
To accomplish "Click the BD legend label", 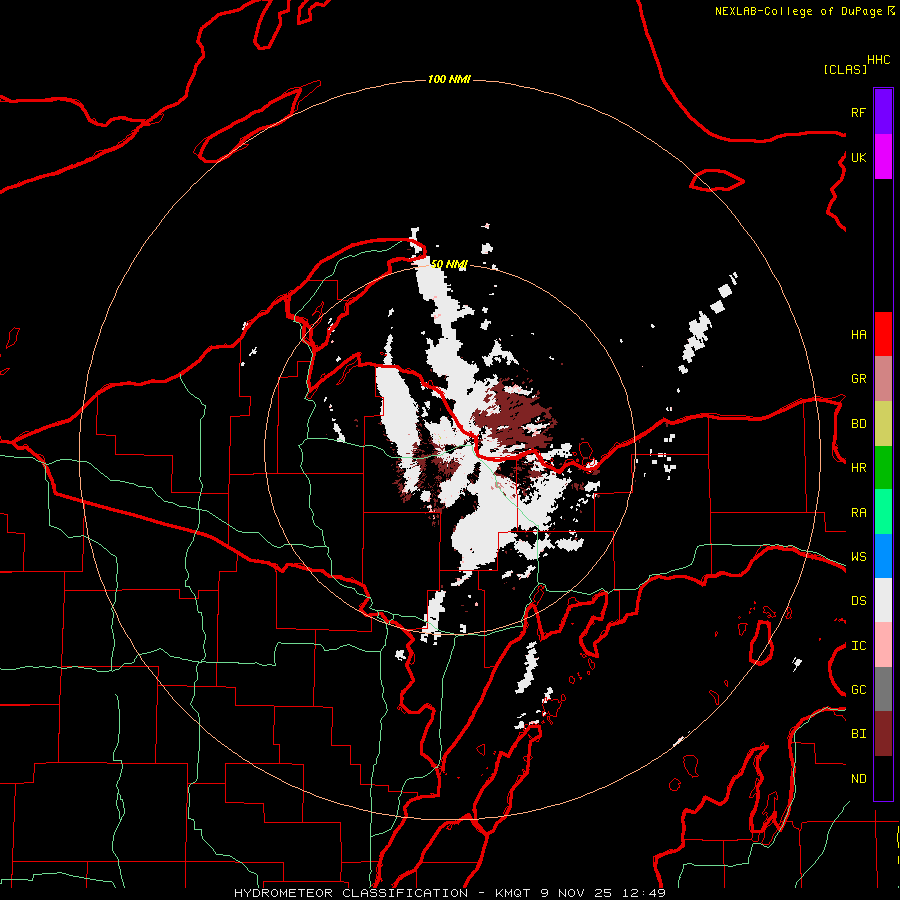I will coord(858,424).
